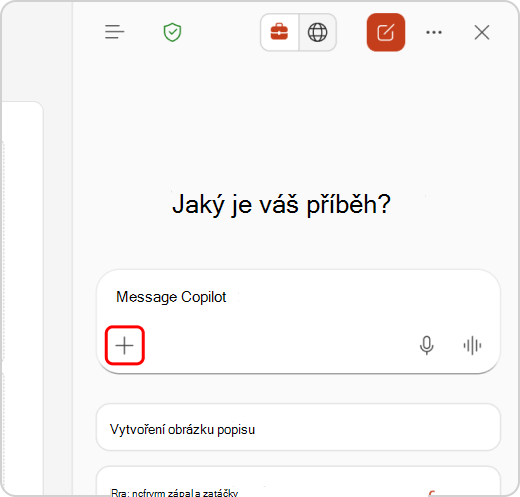This screenshot has height=497, width=520.
Task: Open the hamburger conversations menu
Action: (114, 32)
